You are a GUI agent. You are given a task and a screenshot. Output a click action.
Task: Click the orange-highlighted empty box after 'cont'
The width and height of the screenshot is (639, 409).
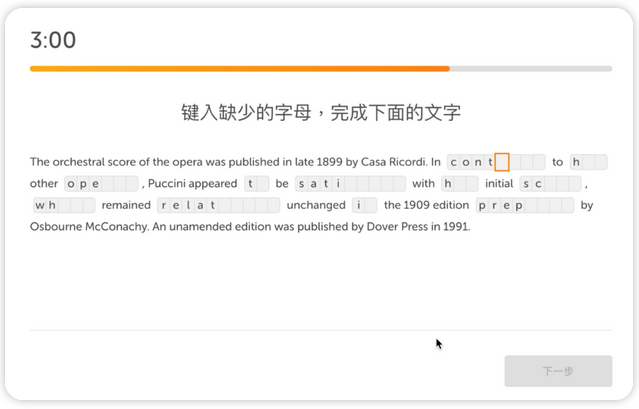tap(502, 162)
